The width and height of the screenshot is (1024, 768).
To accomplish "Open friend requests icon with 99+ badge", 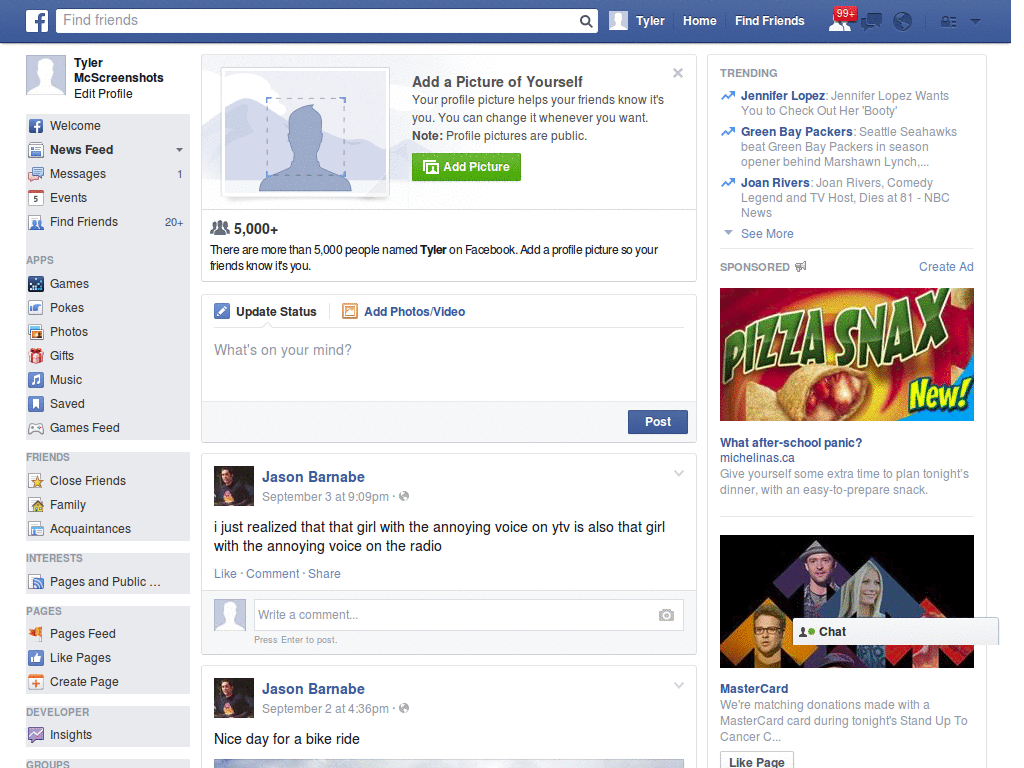I will (841, 20).
